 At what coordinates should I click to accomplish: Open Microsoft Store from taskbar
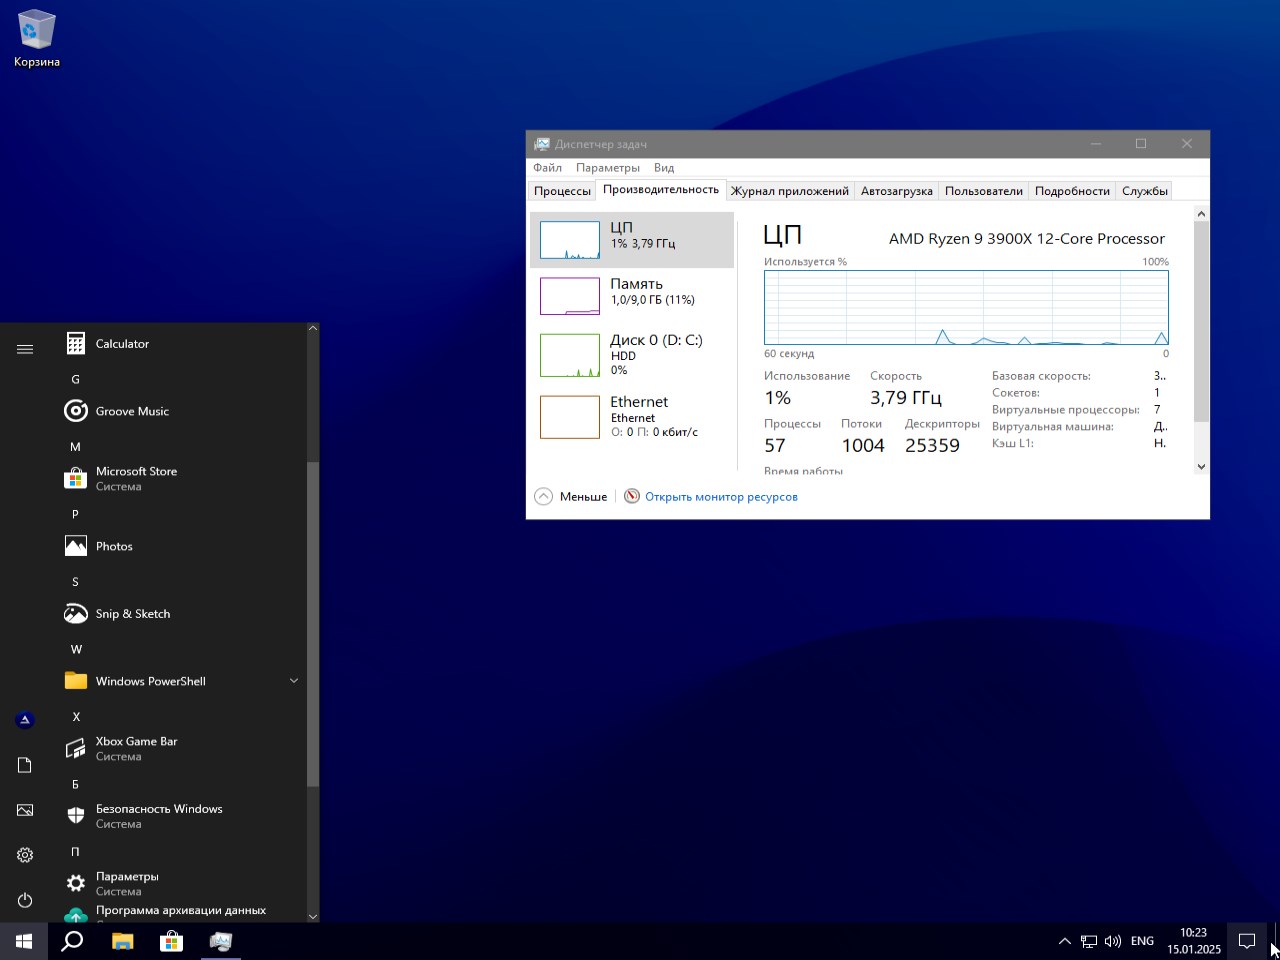171,941
